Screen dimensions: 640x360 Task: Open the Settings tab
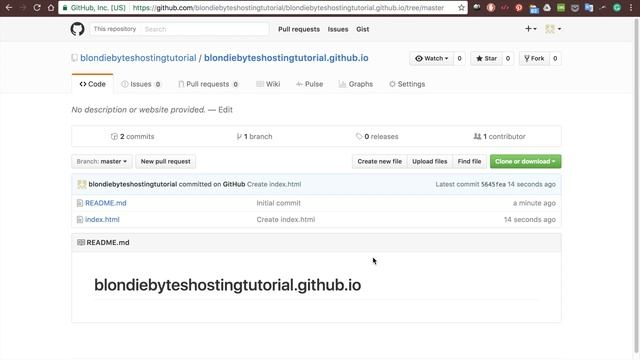pos(407,84)
